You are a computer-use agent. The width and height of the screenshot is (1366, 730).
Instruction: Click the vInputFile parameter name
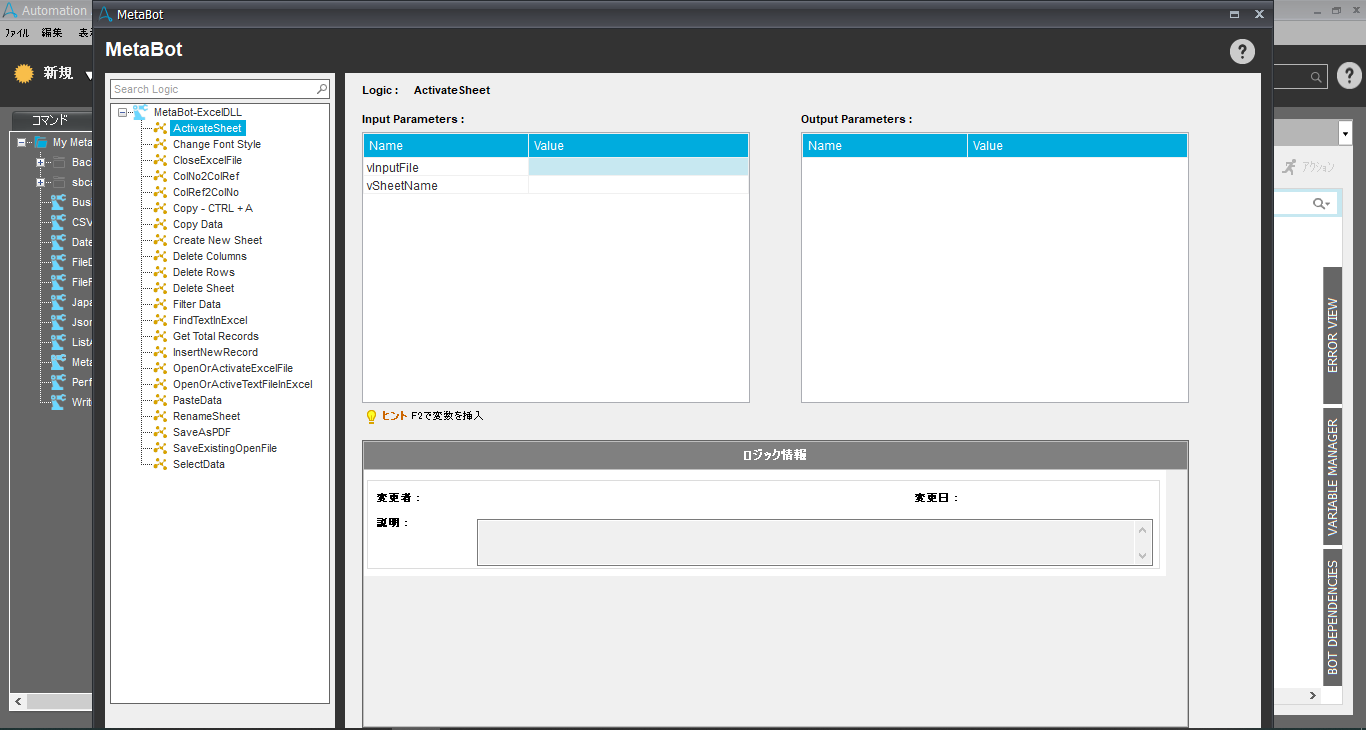click(x=393, y=167)
